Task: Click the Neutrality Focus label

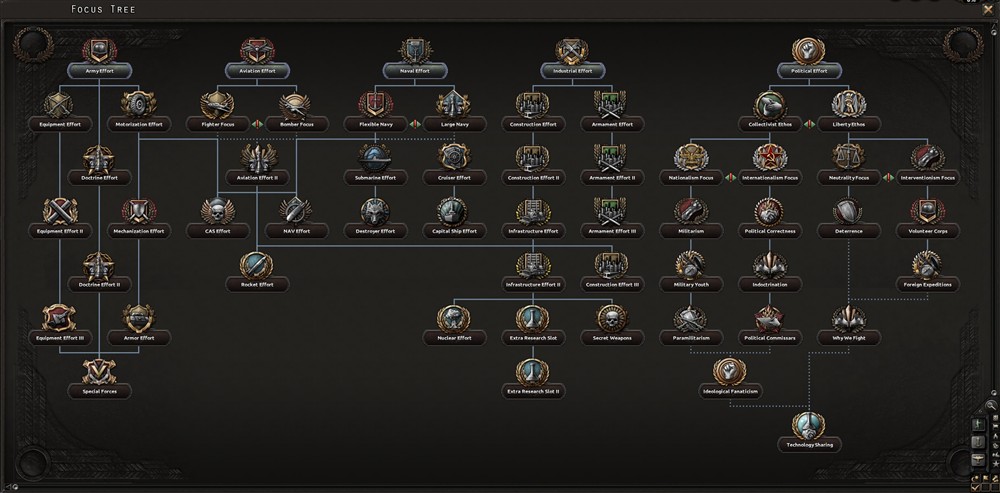Action: 849,178
